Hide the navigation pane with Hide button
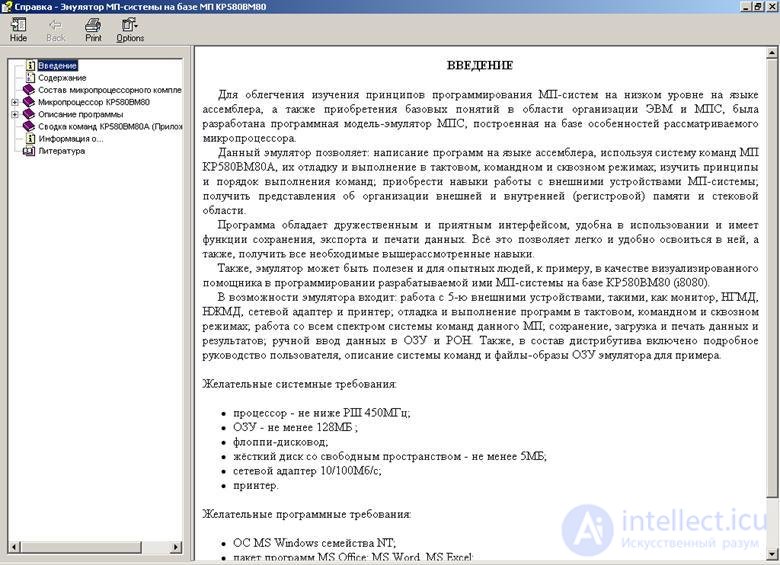Viewport: 780px width, 565px height. [18, 30]
